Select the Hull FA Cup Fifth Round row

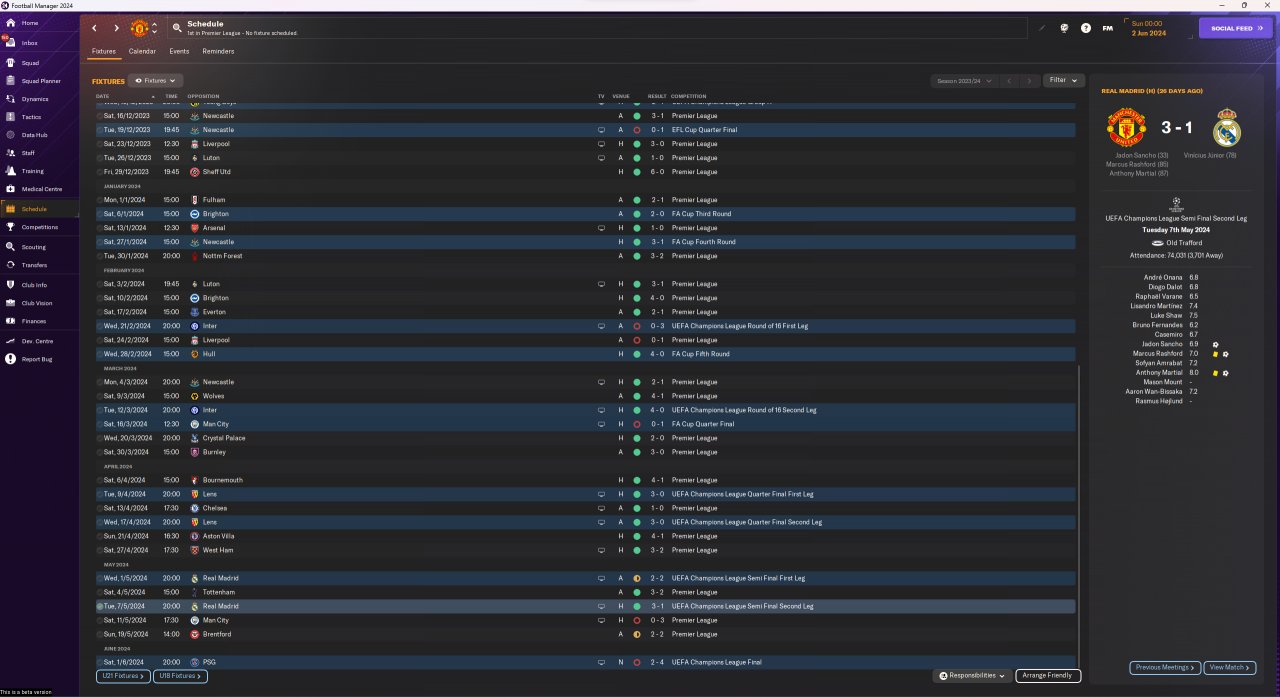pyautogui.click(x=586, y=354)
